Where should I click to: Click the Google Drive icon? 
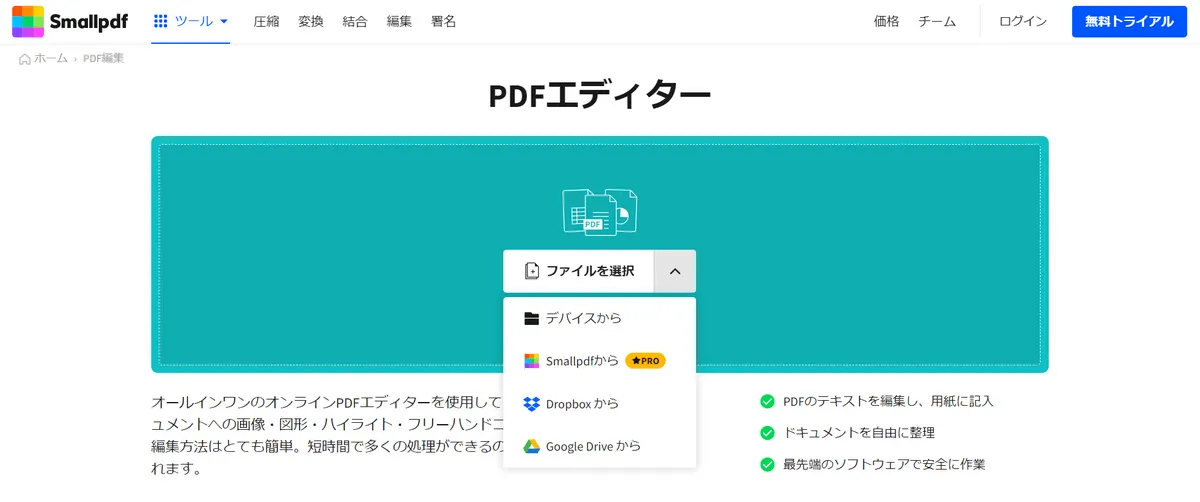532,446
